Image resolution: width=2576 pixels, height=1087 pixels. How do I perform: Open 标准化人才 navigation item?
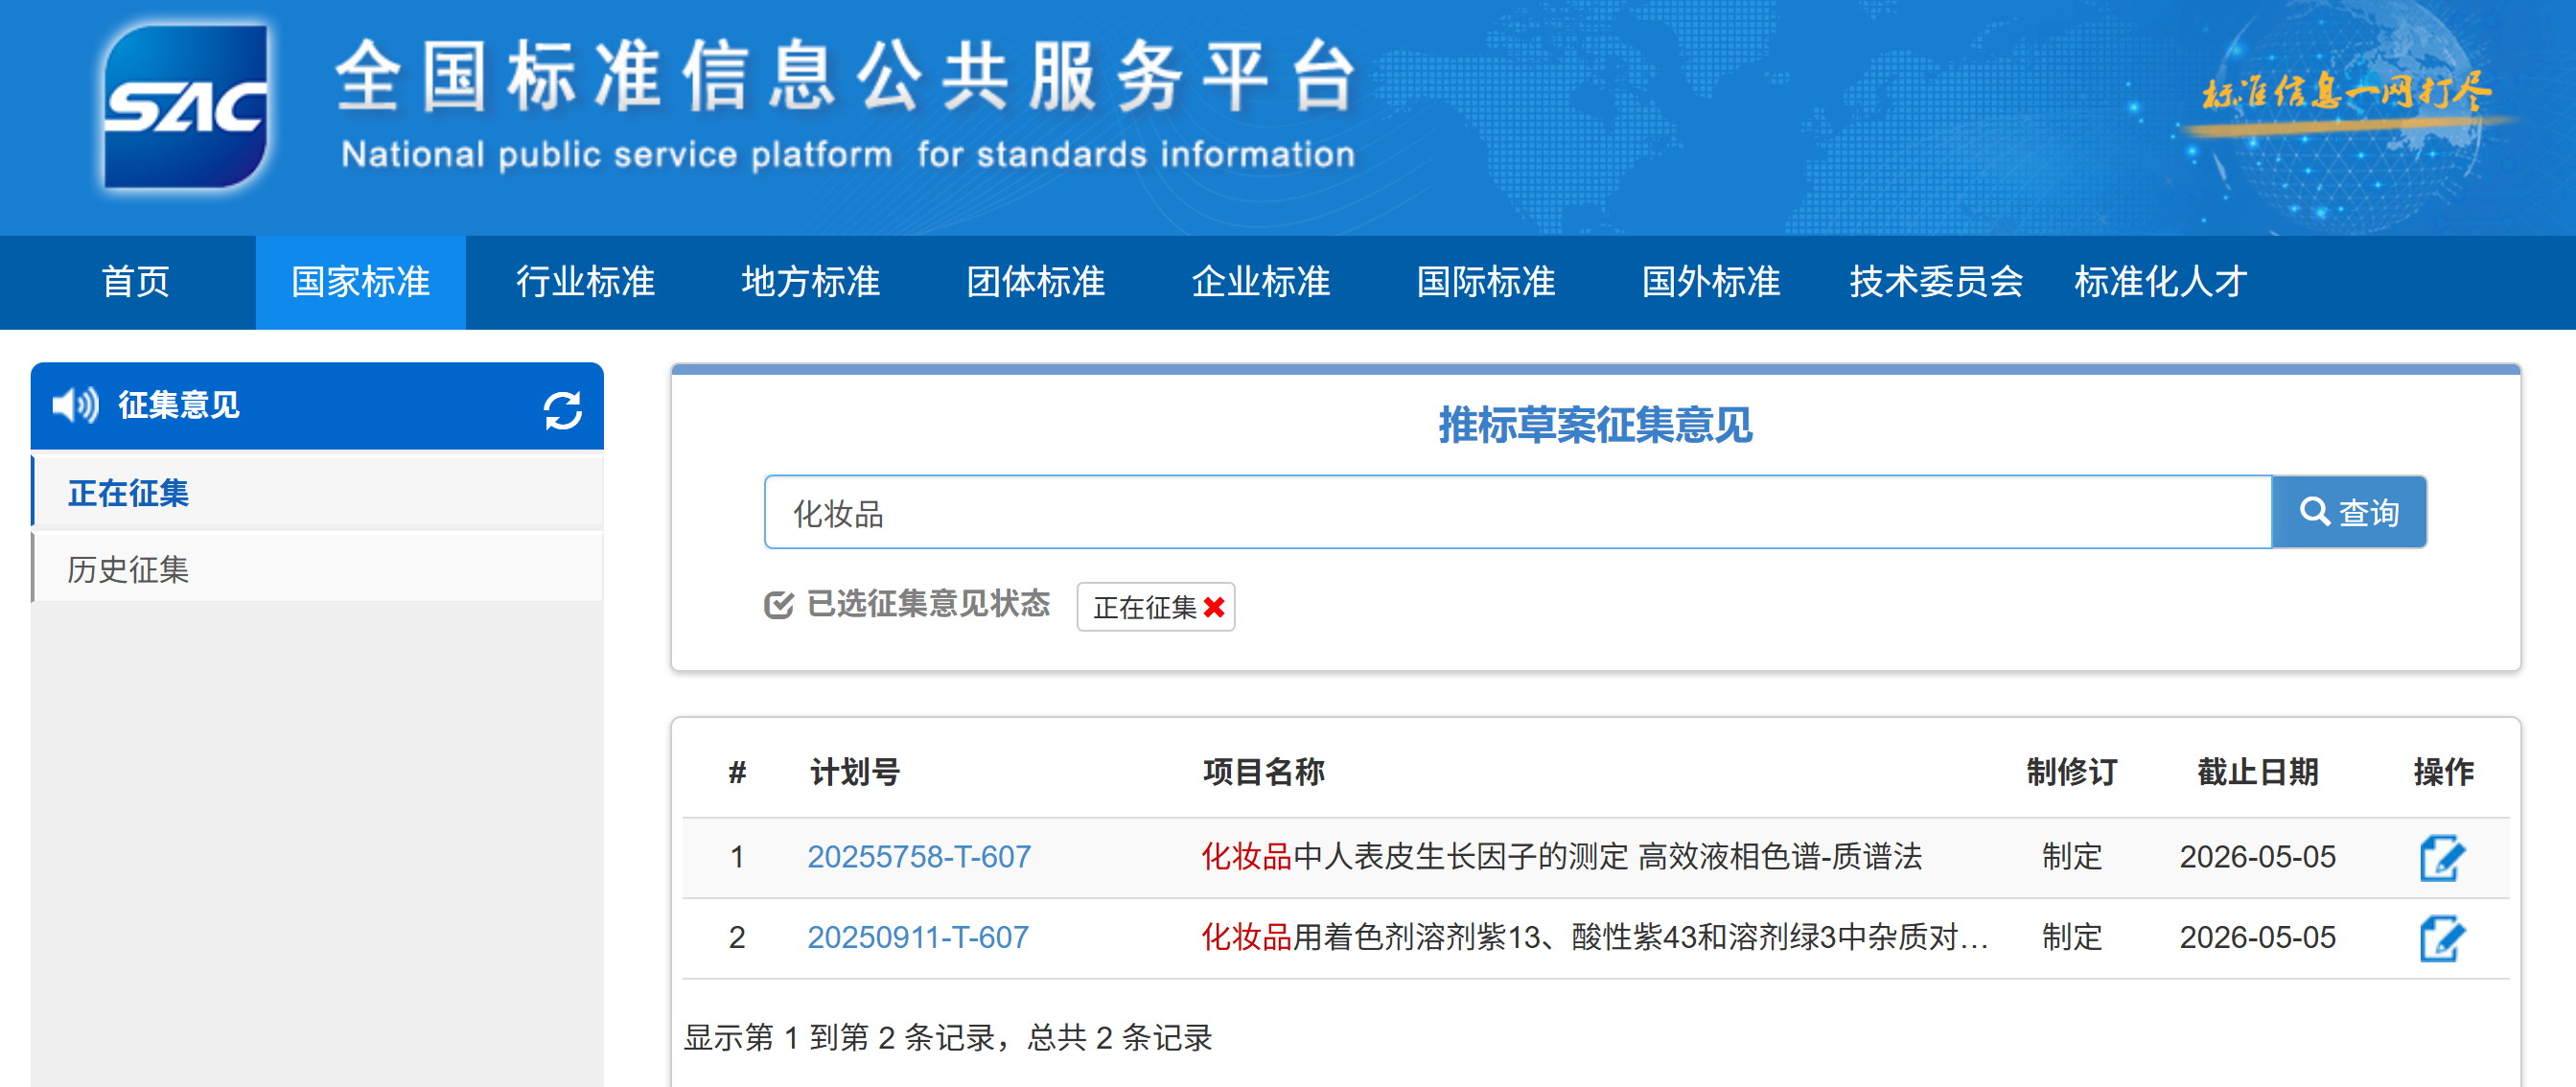coord(2160,282)
